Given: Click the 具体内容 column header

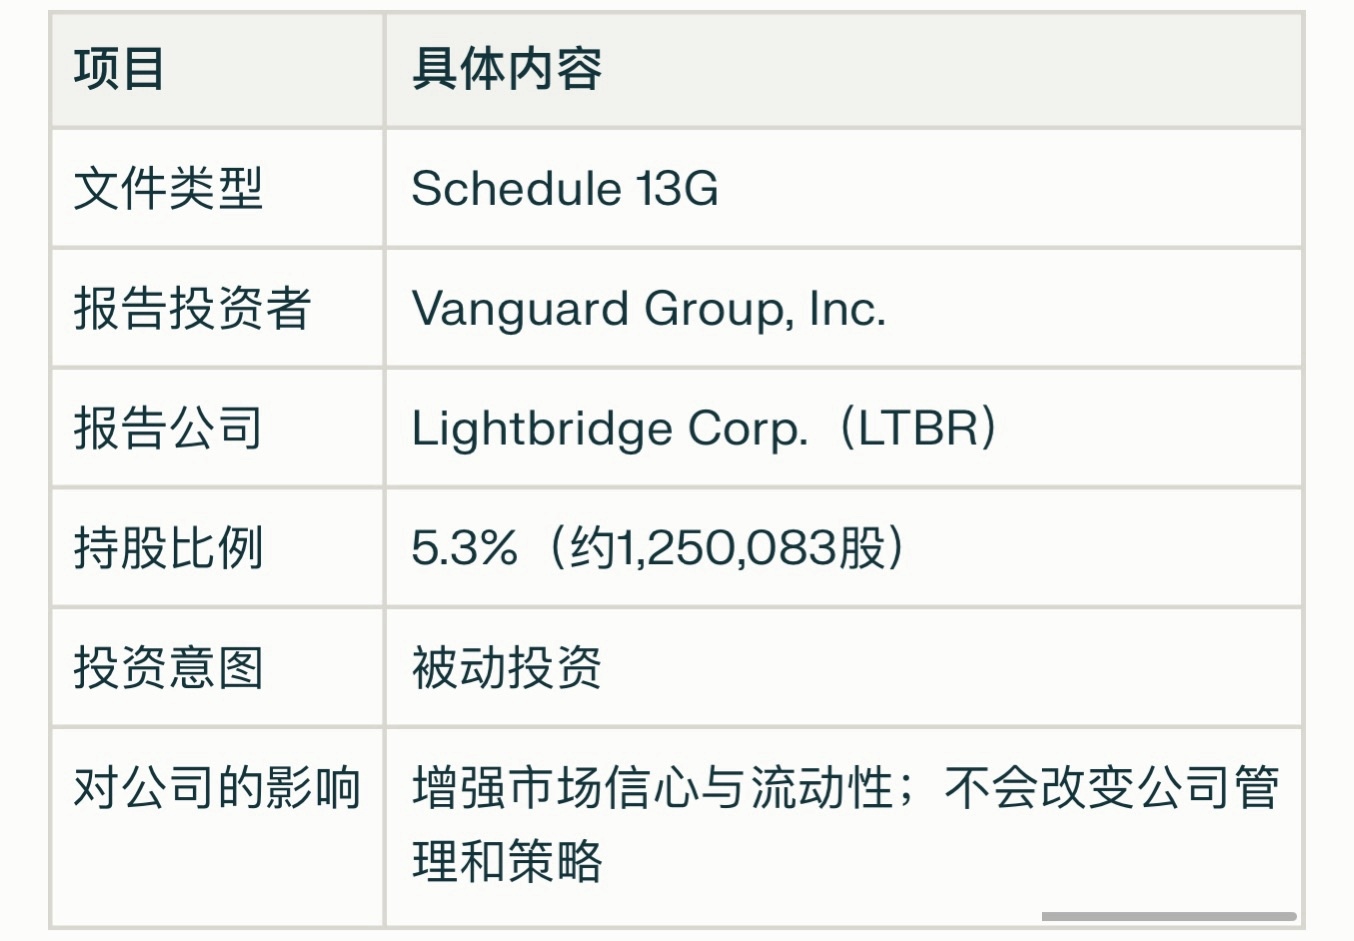Looking at the screenshot, I should 507,70.
